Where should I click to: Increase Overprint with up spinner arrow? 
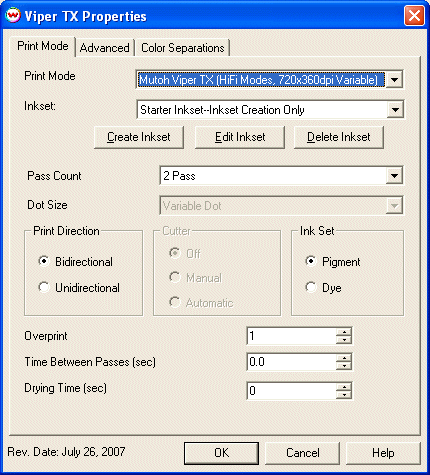pyautogui.click(x=344, y=332)
